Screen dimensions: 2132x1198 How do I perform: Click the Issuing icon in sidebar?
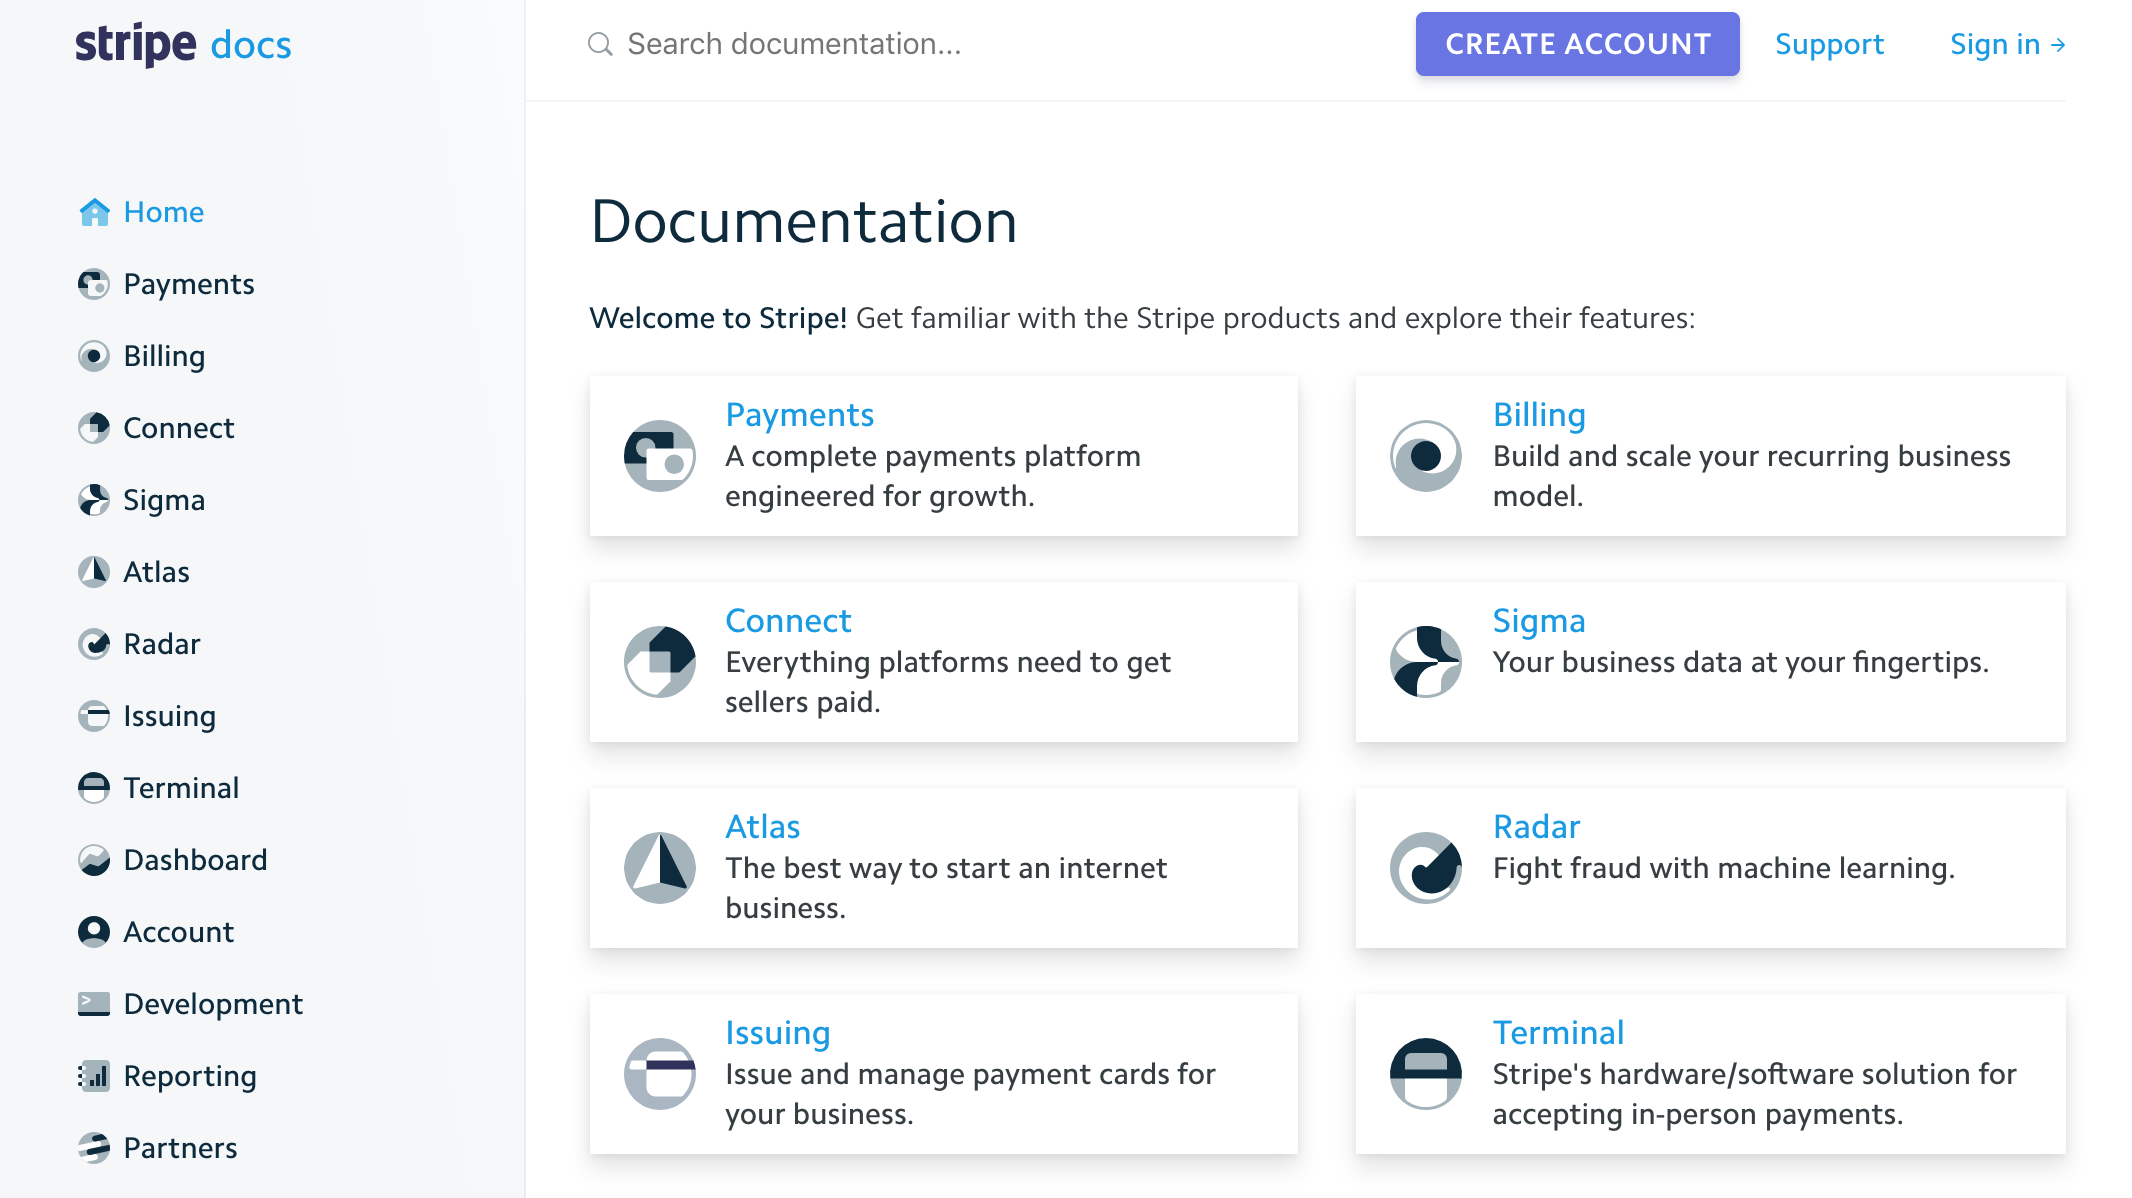[x=94, y=716]
